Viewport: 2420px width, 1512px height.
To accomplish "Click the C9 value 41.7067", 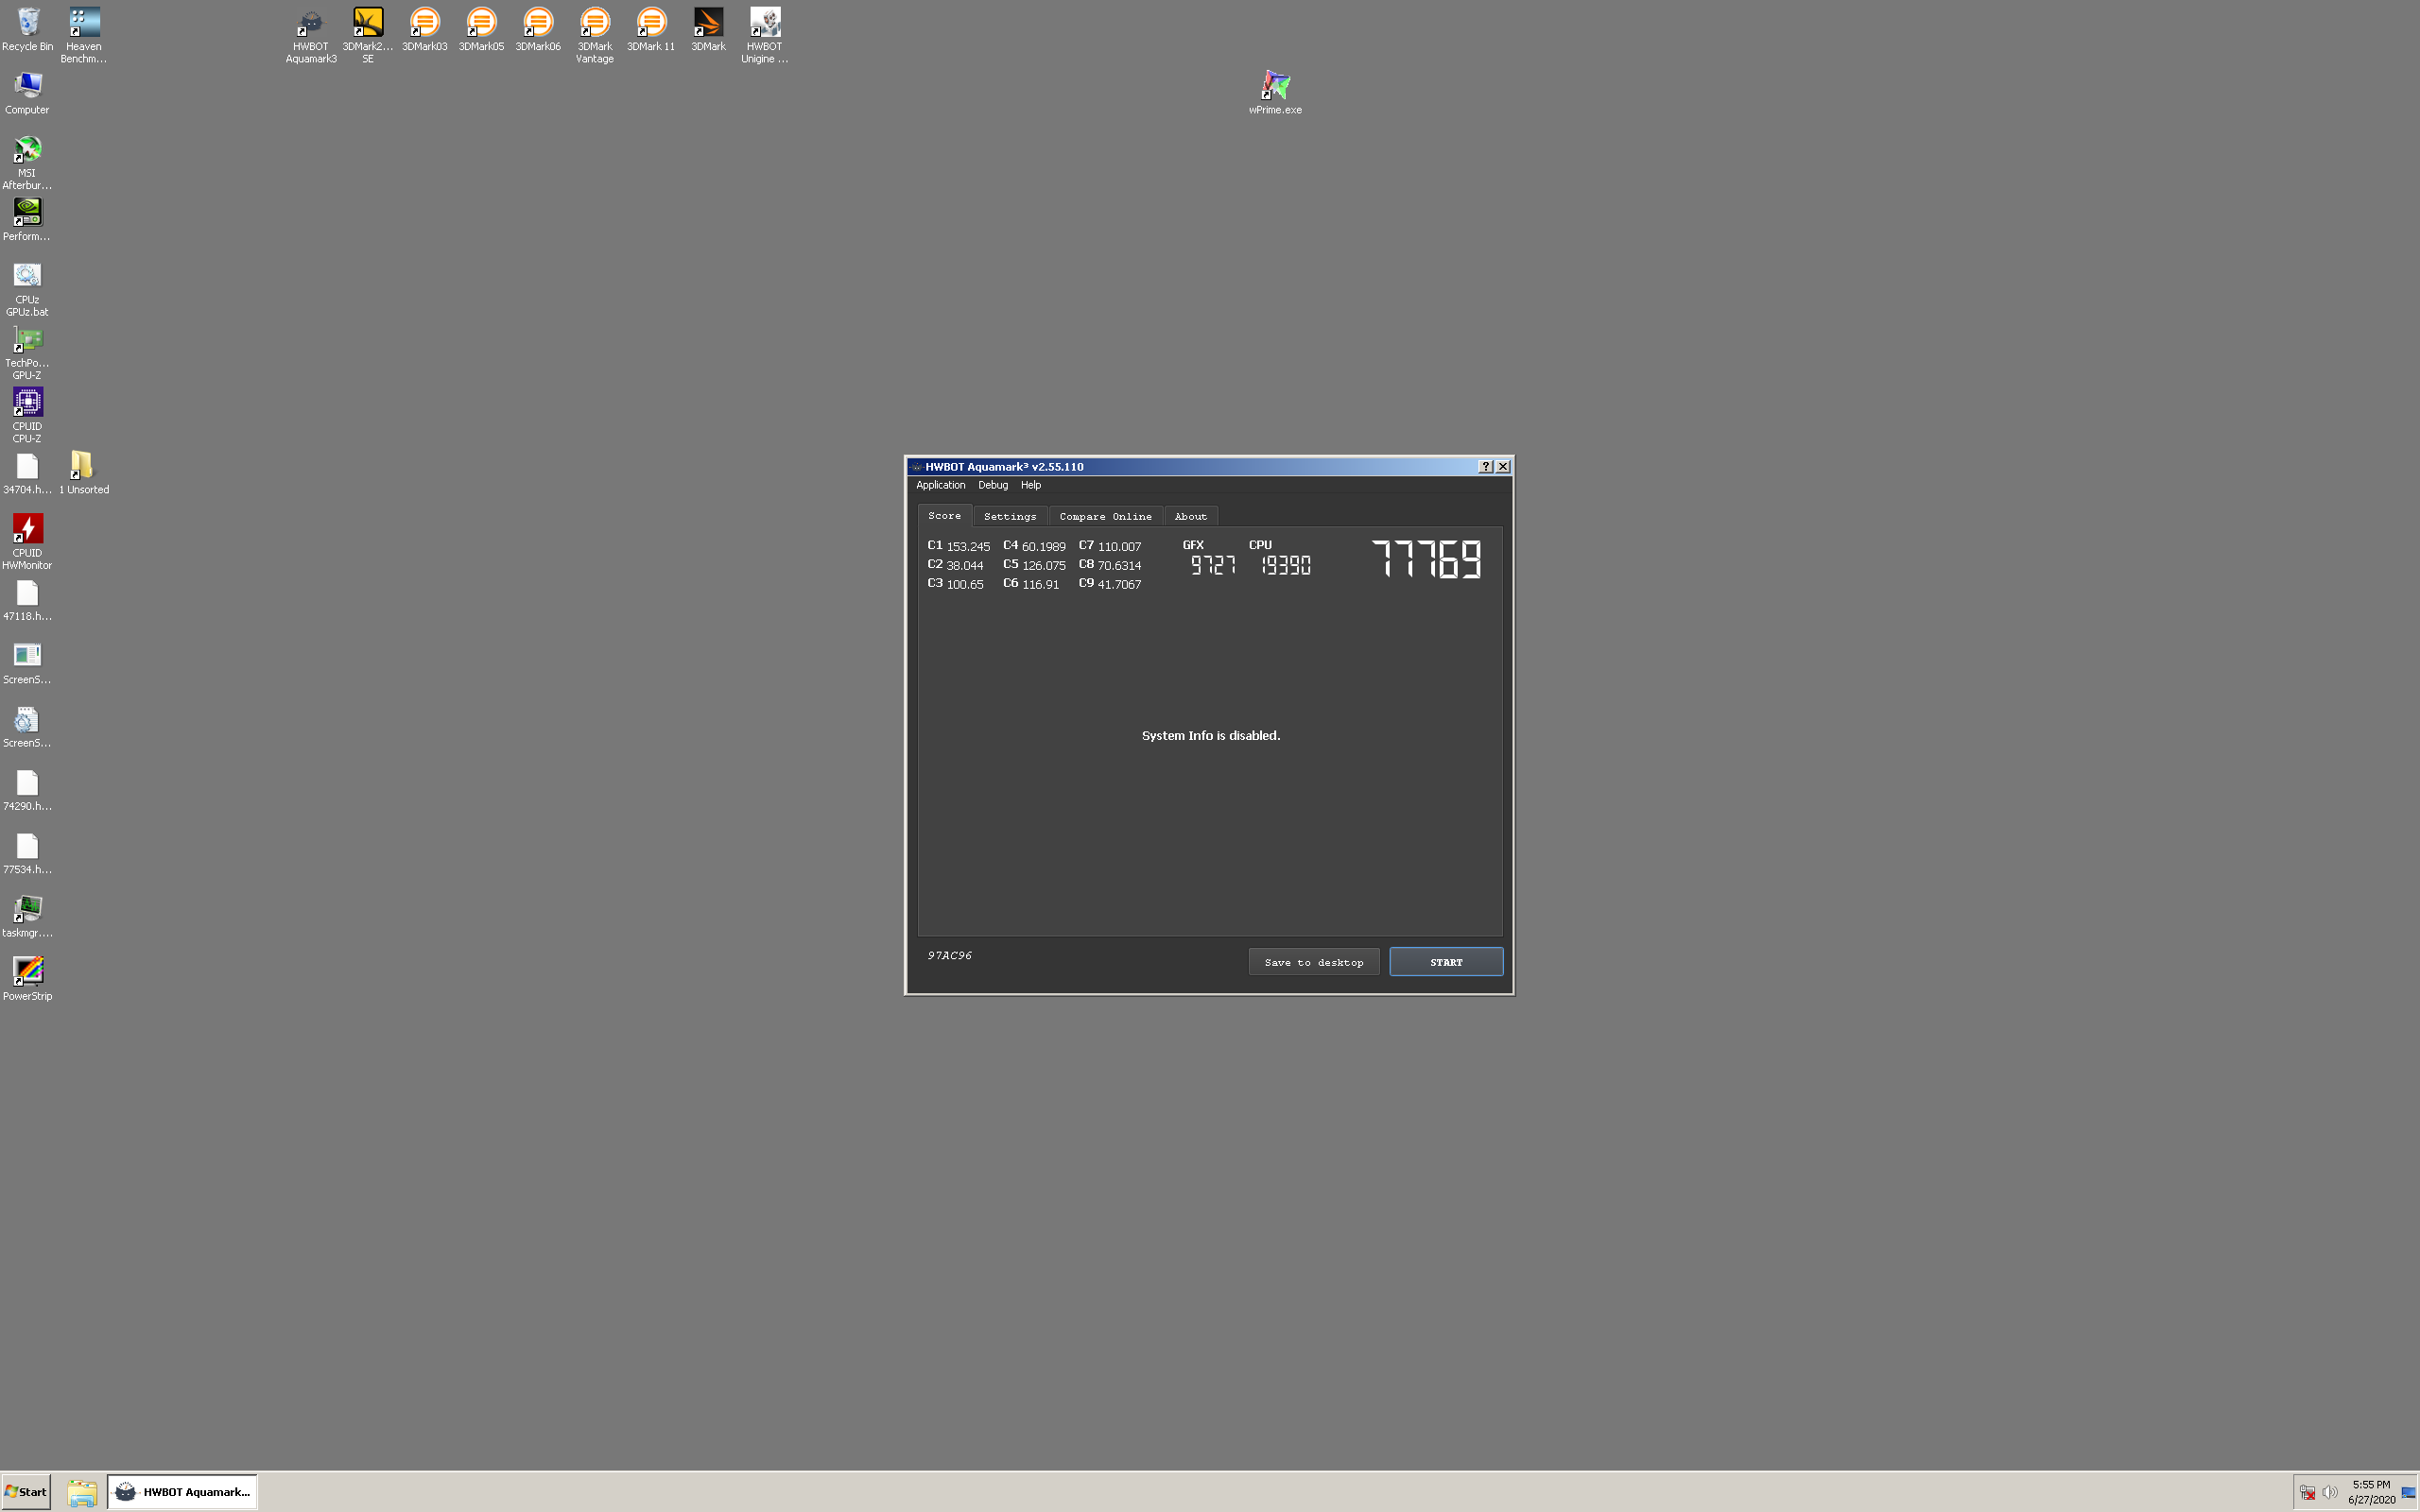I will [1119, 585].
